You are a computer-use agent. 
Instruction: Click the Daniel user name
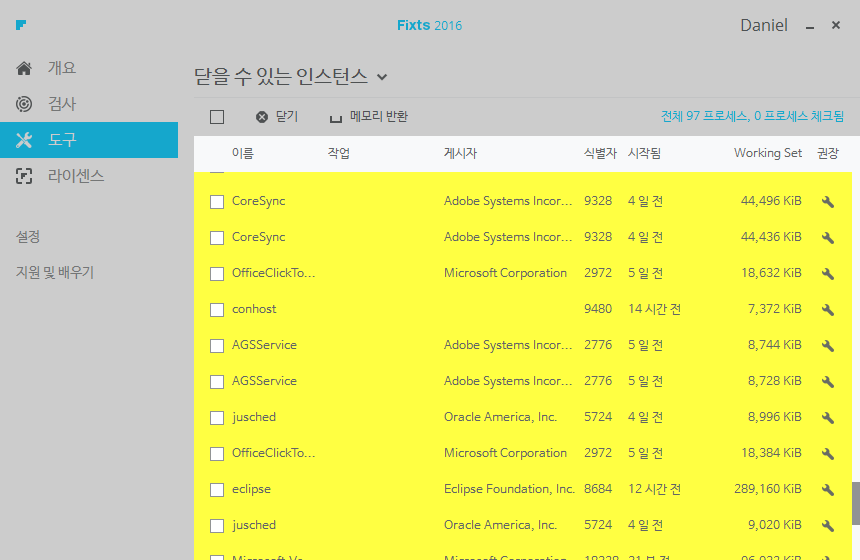[x=763, y=25]
